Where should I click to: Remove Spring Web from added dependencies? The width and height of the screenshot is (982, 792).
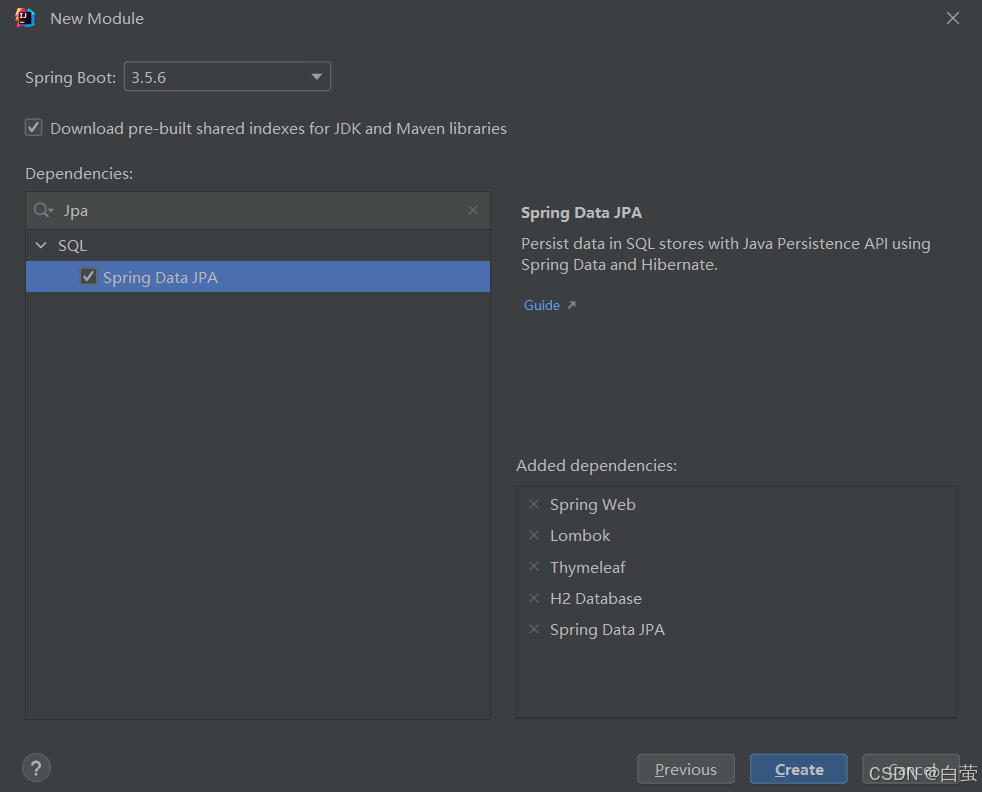tap(534, 504)
